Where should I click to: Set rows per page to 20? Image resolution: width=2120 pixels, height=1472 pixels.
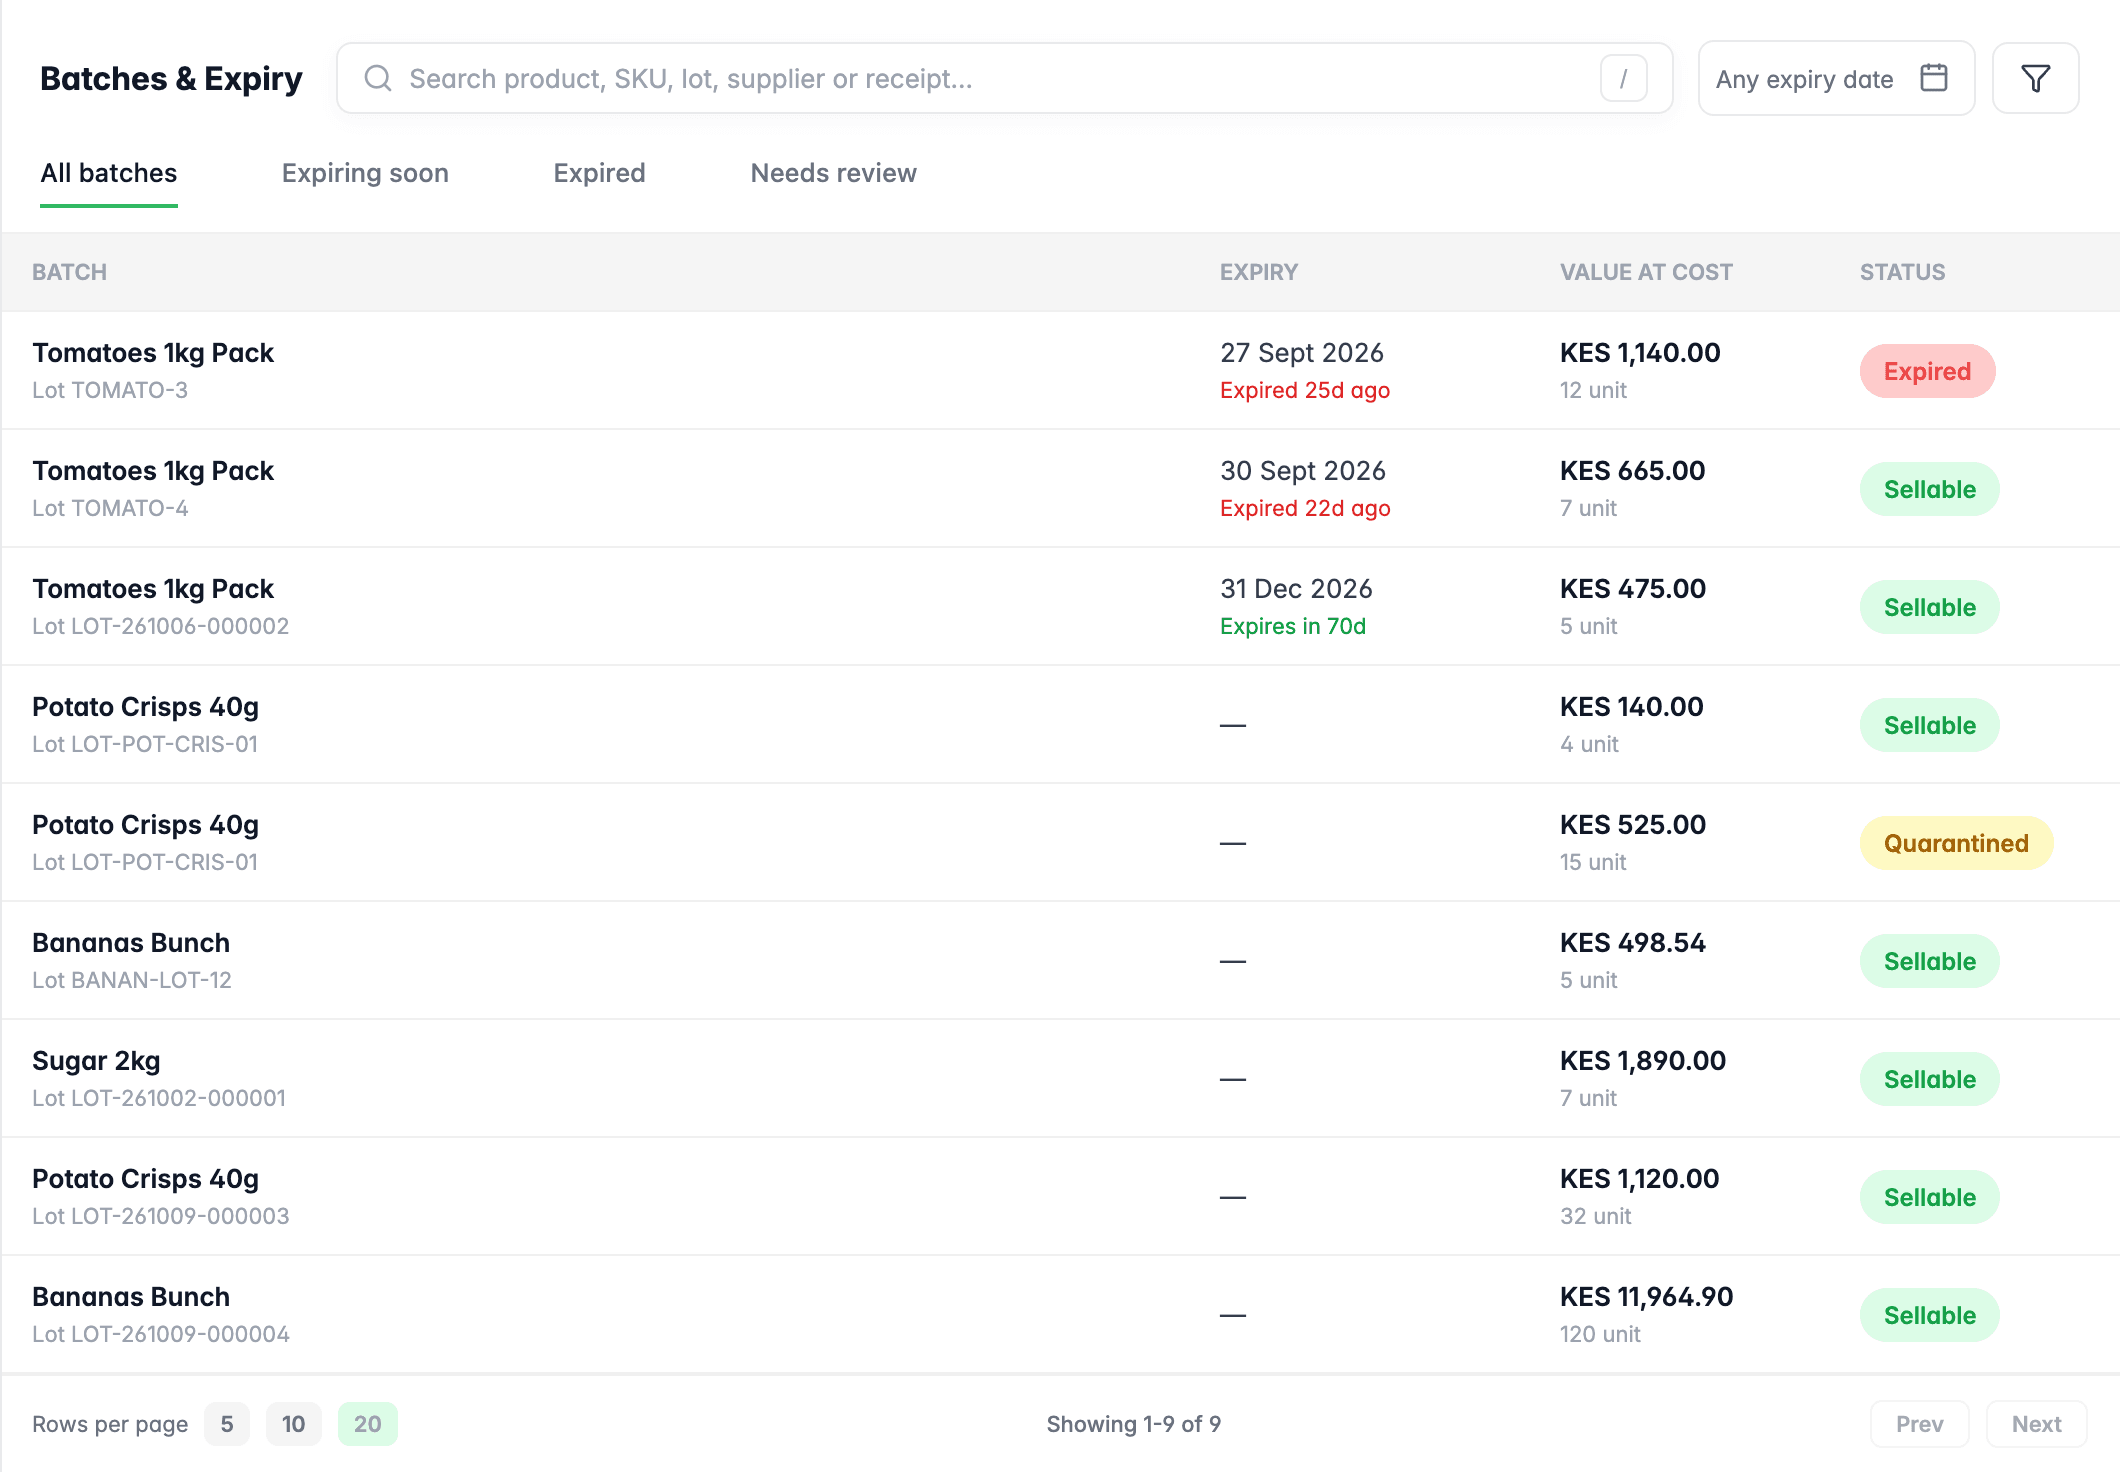coord(368,1424)
